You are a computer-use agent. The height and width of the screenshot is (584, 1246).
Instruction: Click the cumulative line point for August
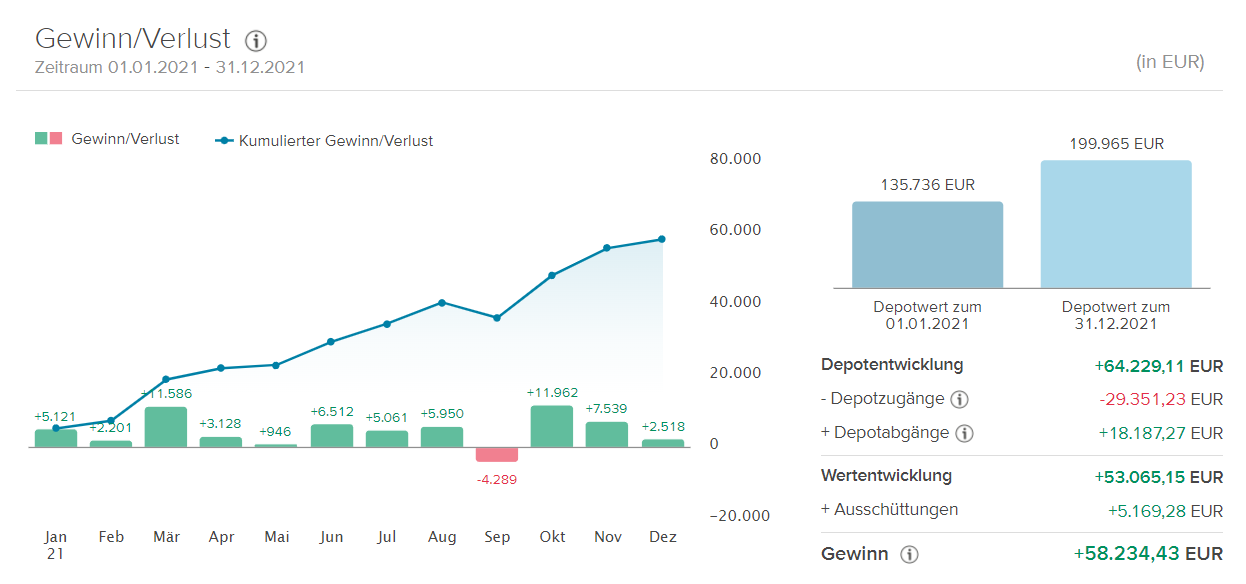coord(442,302)
